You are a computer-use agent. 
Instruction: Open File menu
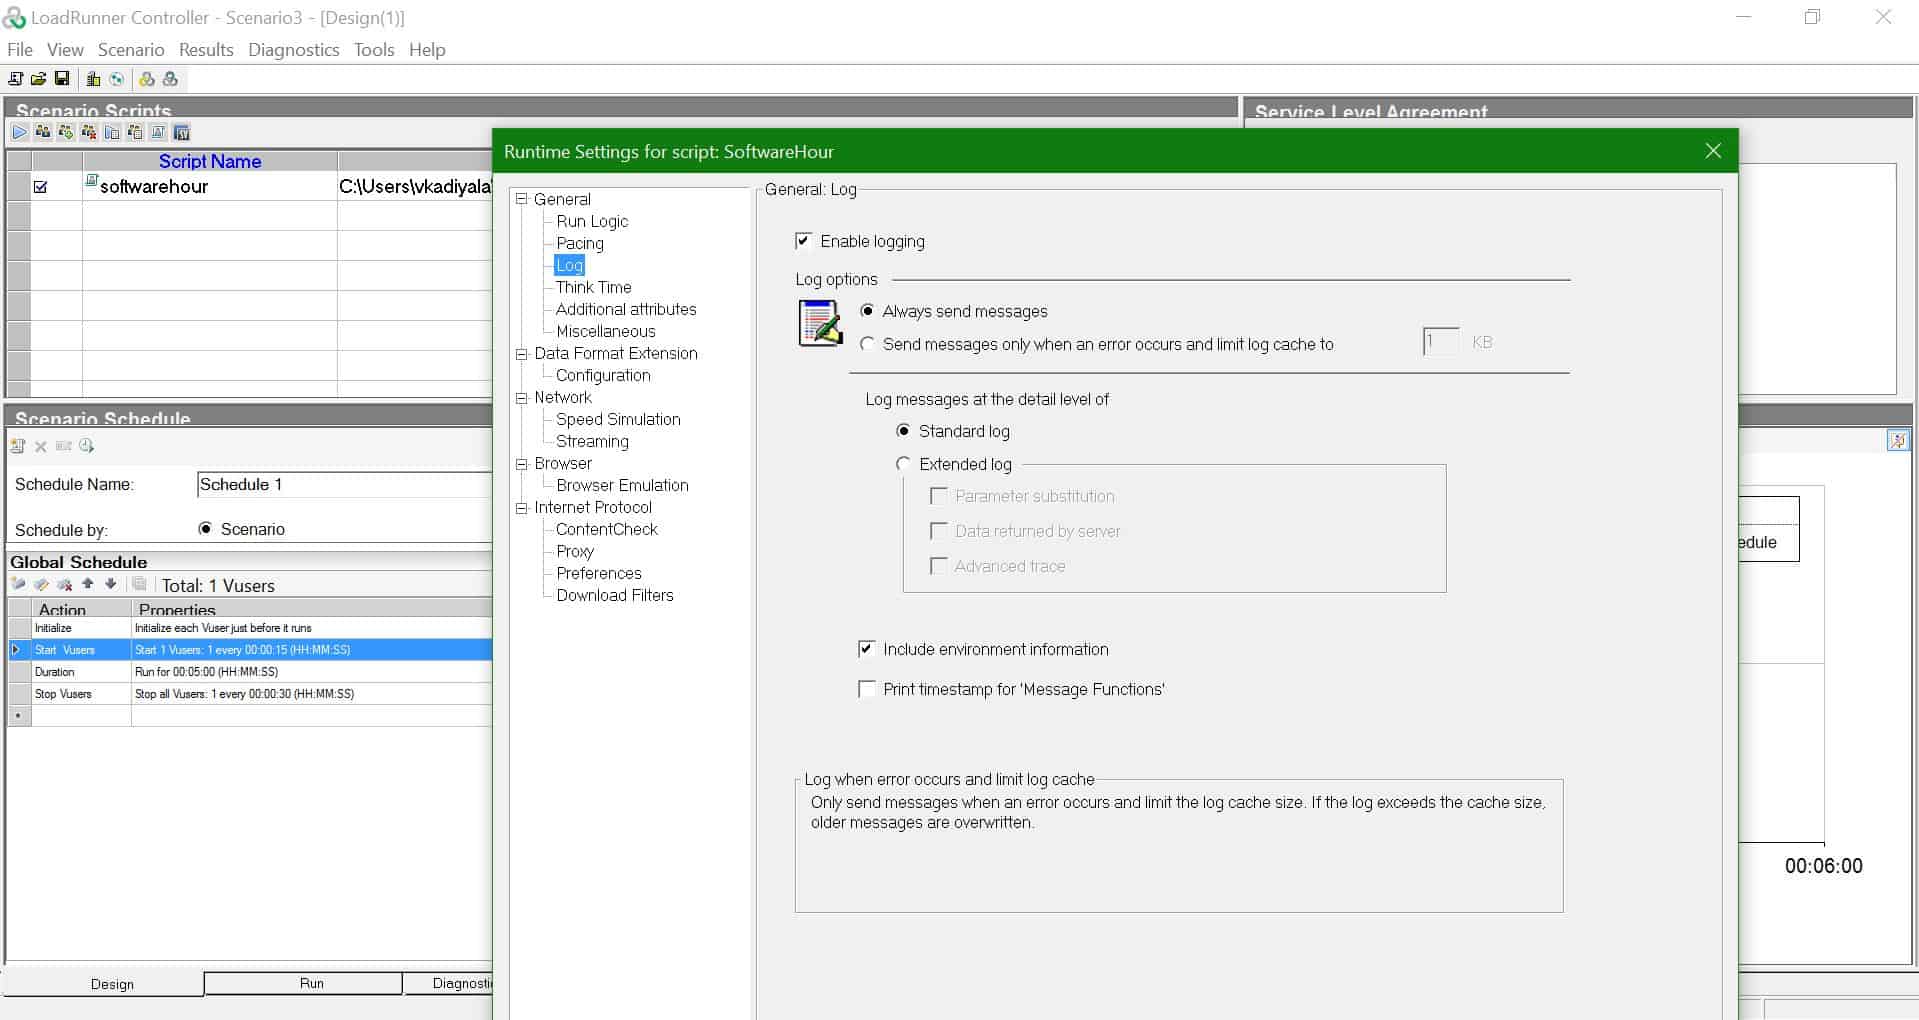[x=20, y=50]
